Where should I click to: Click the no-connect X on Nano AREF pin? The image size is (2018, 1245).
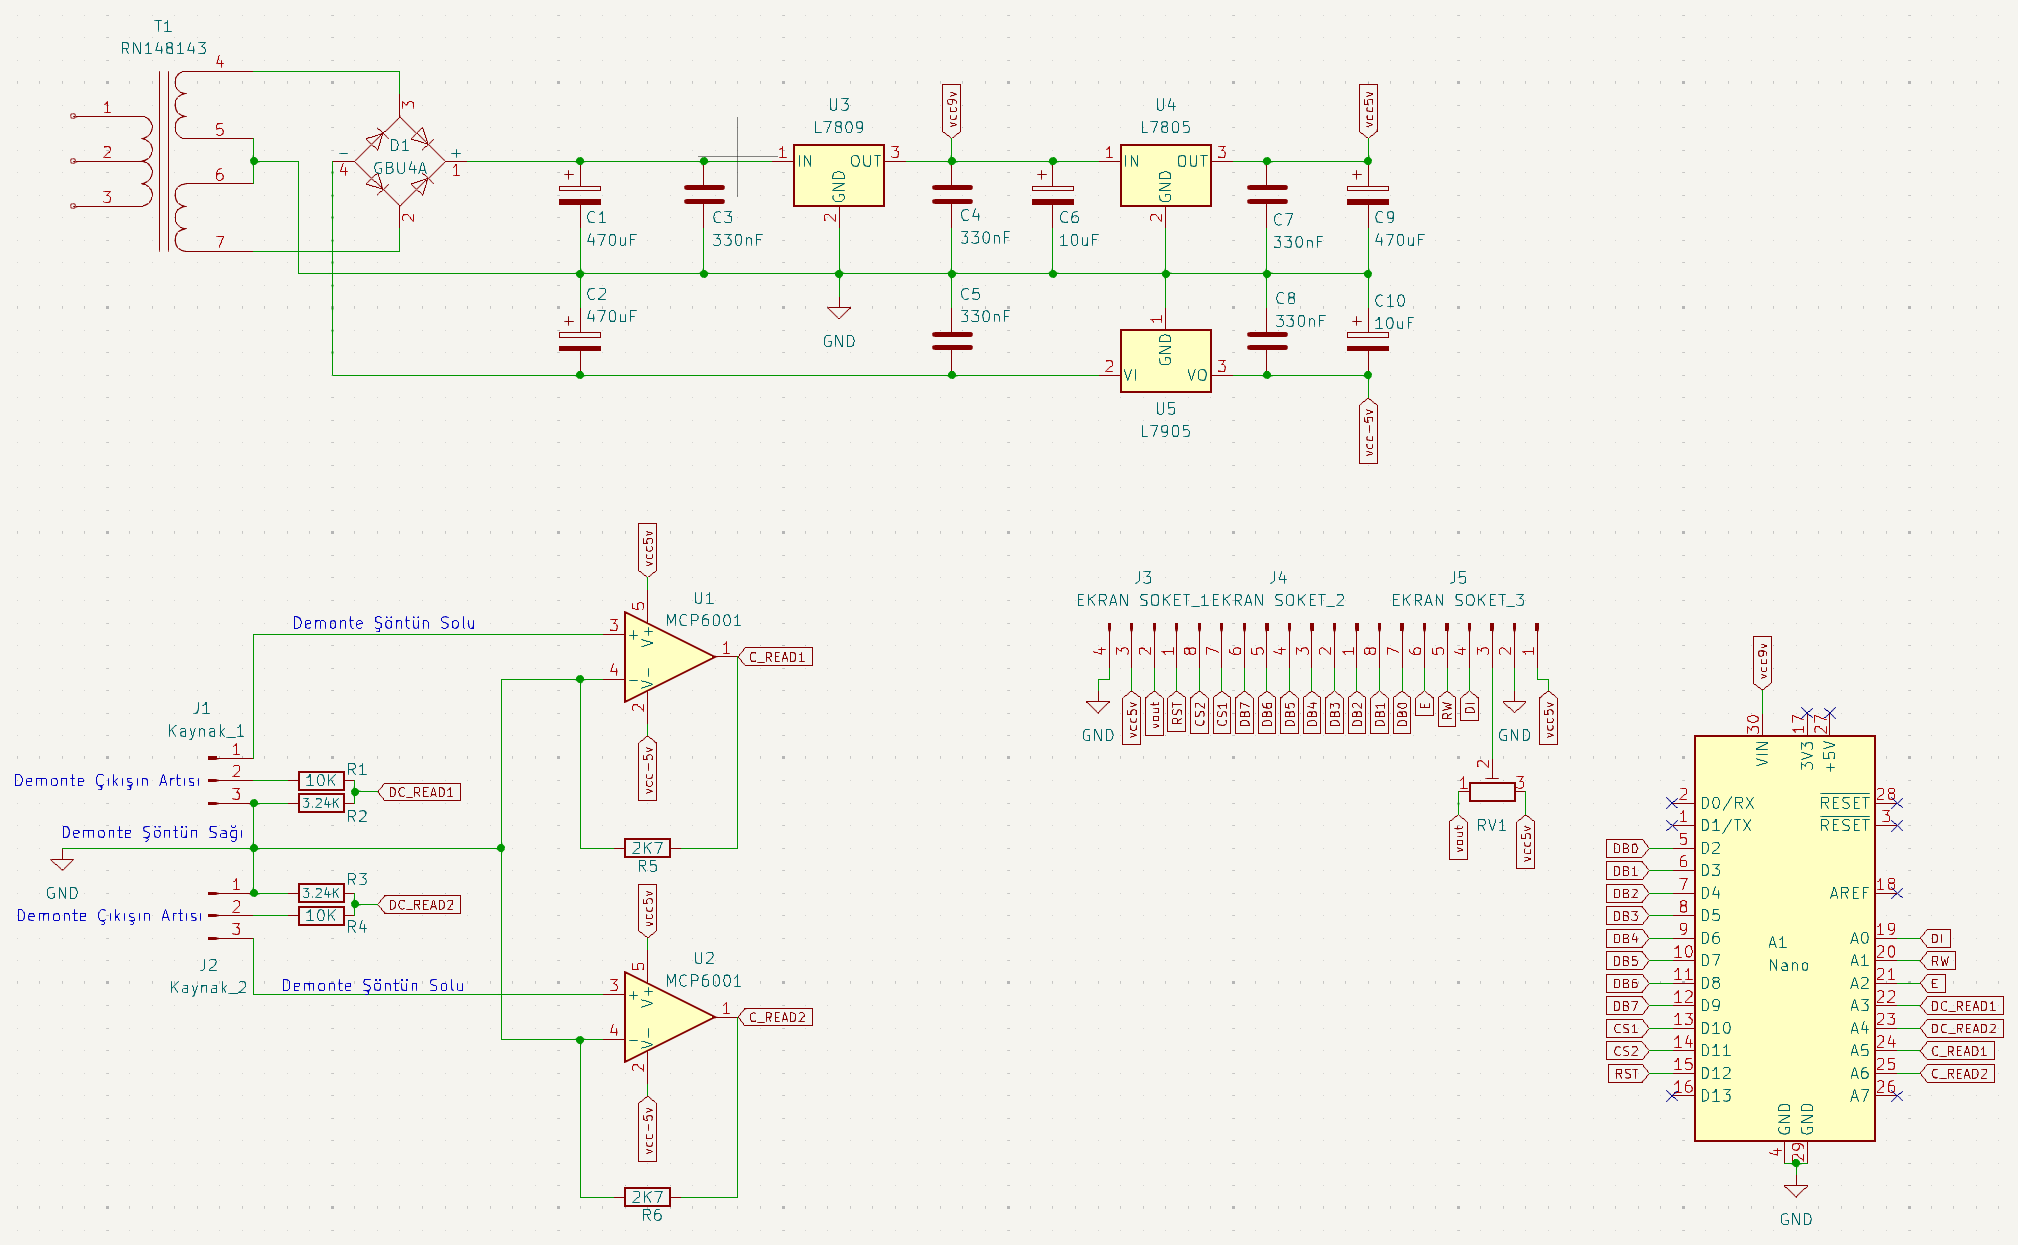click(x=1897, y=893)
